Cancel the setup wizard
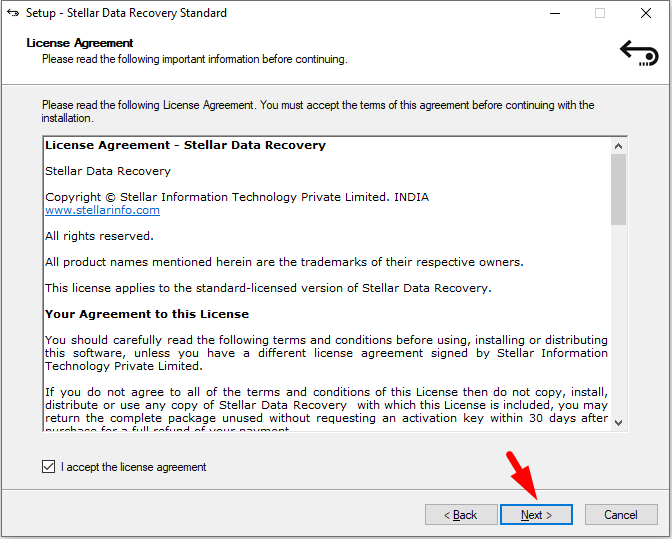Image resolution: width=672 pixels, height=539 pixels. click(621, 514)
